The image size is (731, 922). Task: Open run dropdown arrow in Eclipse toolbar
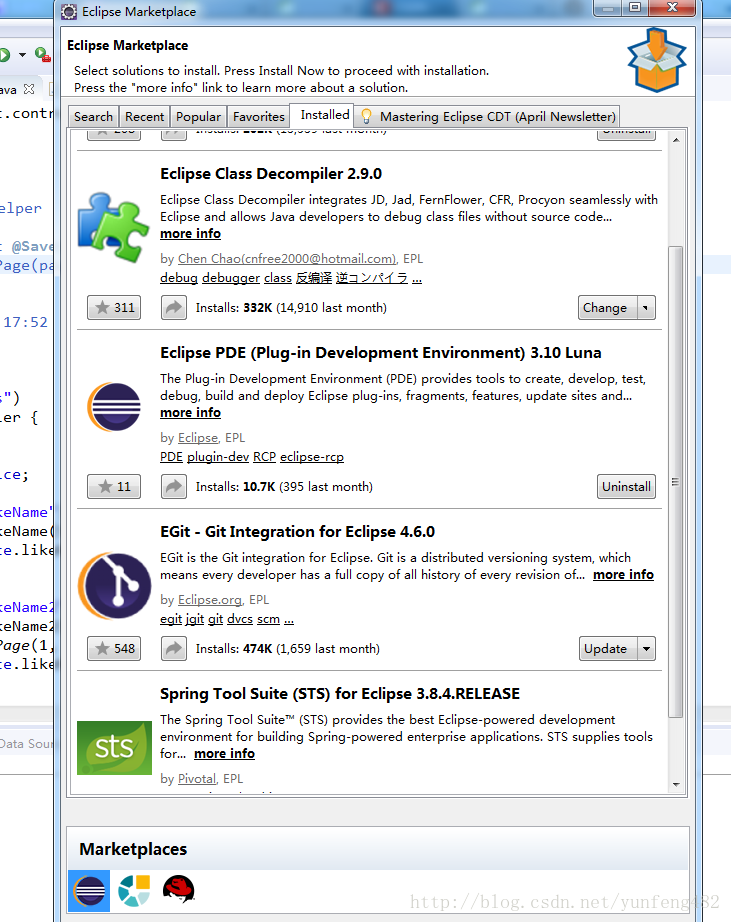click(22, 55)
